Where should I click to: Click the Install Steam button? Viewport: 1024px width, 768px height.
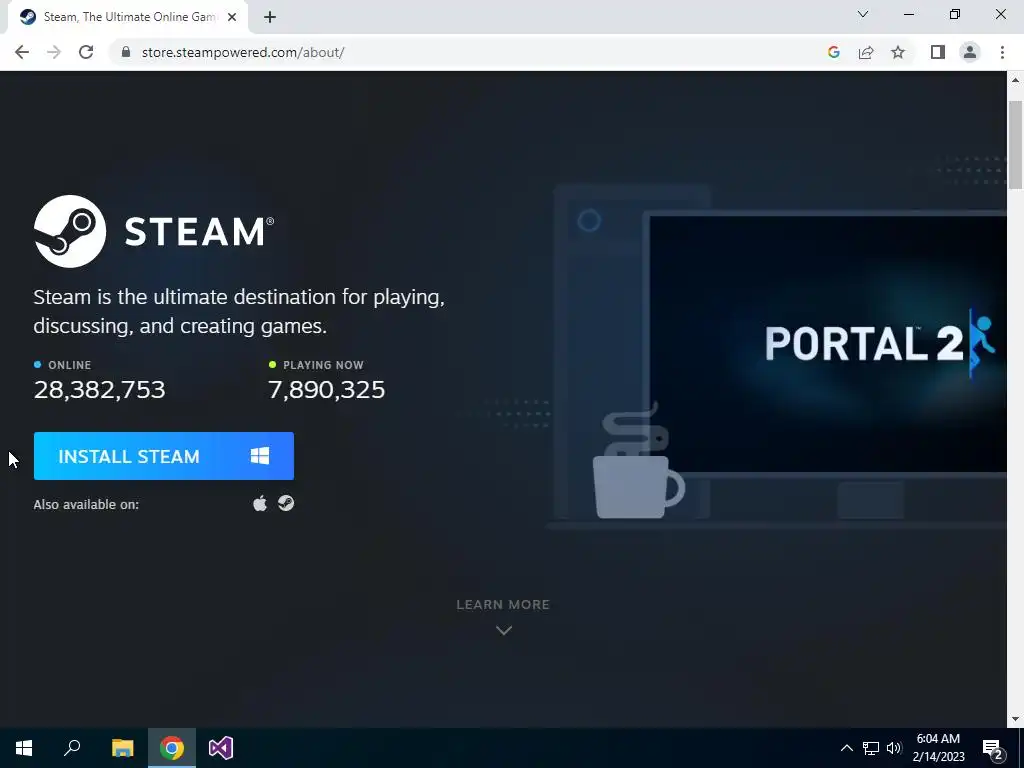pos(163,456)
